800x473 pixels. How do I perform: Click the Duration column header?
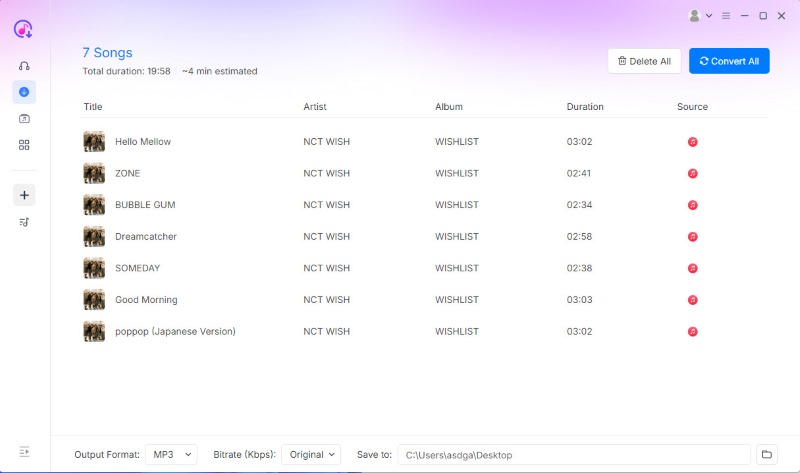[x=585, y=107]
